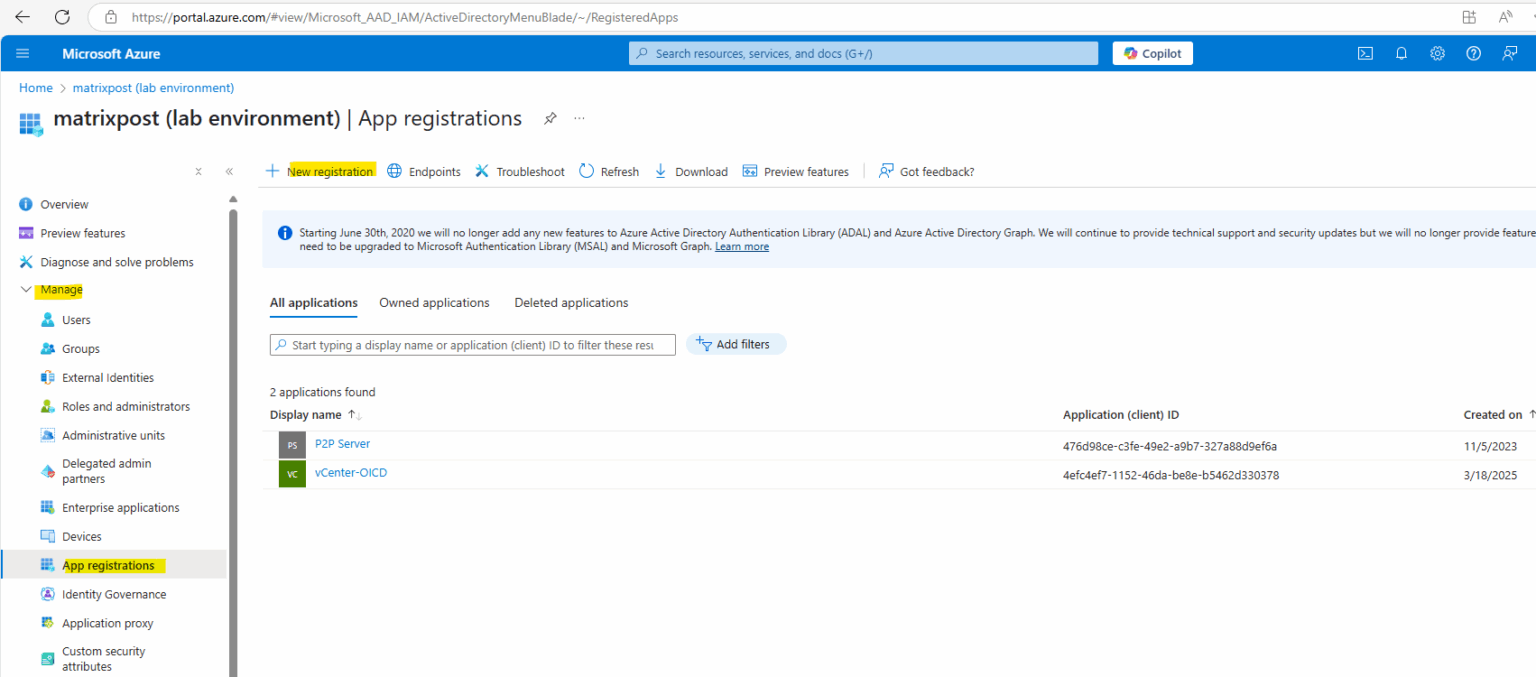Open the notifications bell

tap(1401, 53)
